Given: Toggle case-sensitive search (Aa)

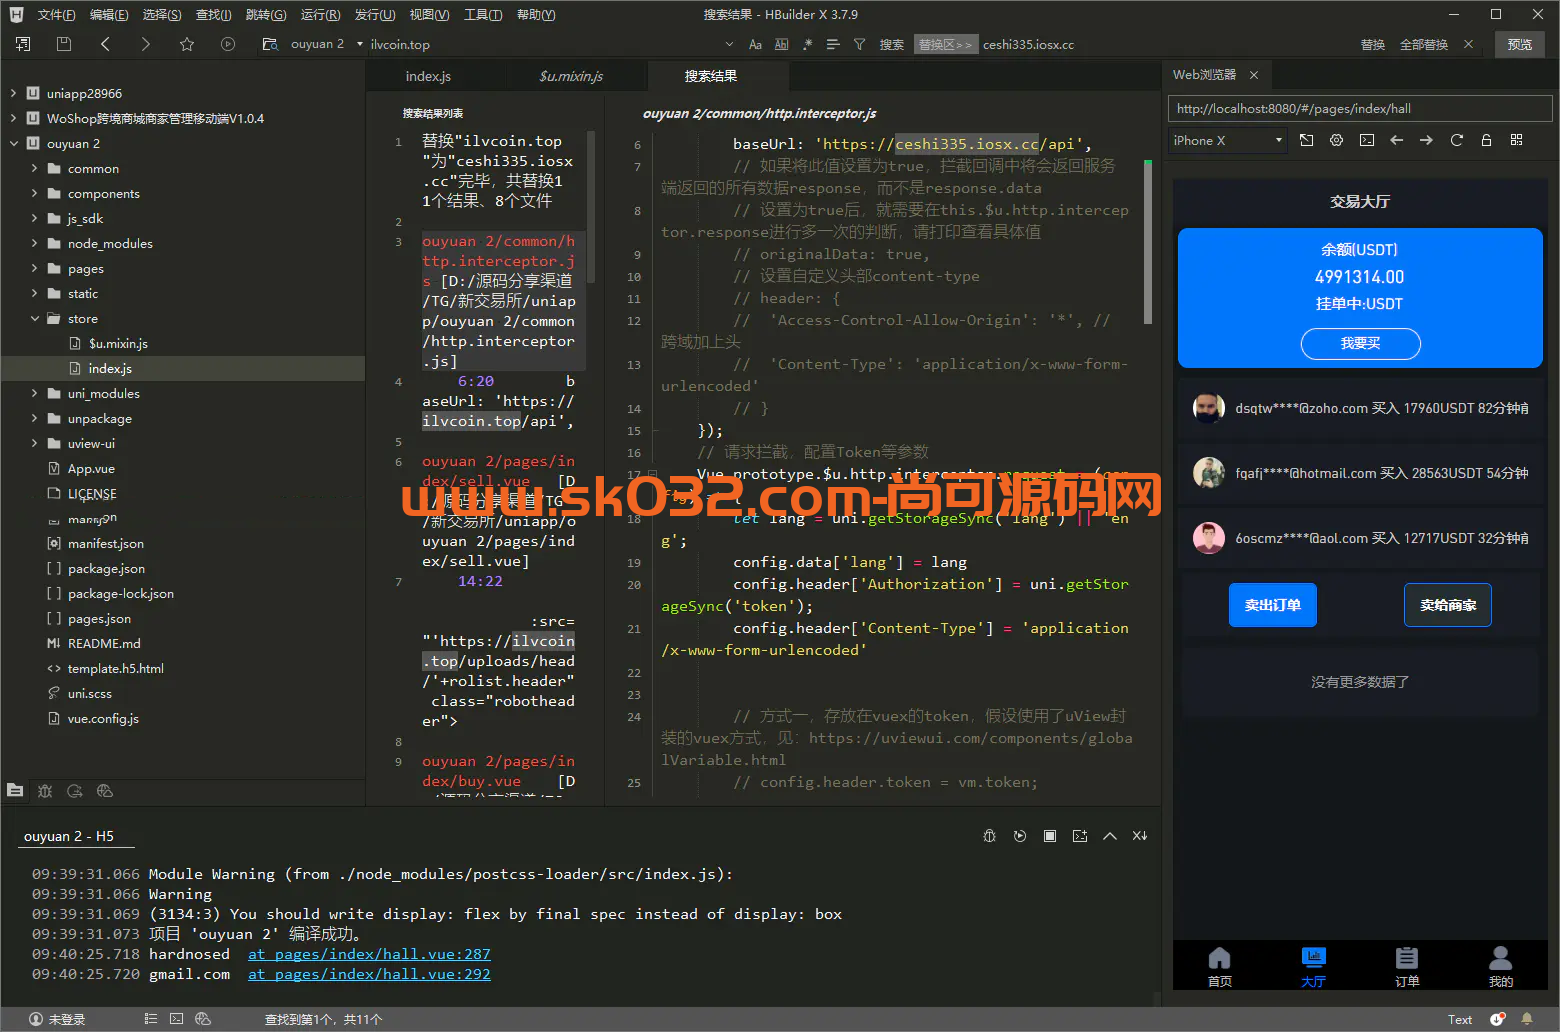Looking at the screenshot, I should 755,44.
